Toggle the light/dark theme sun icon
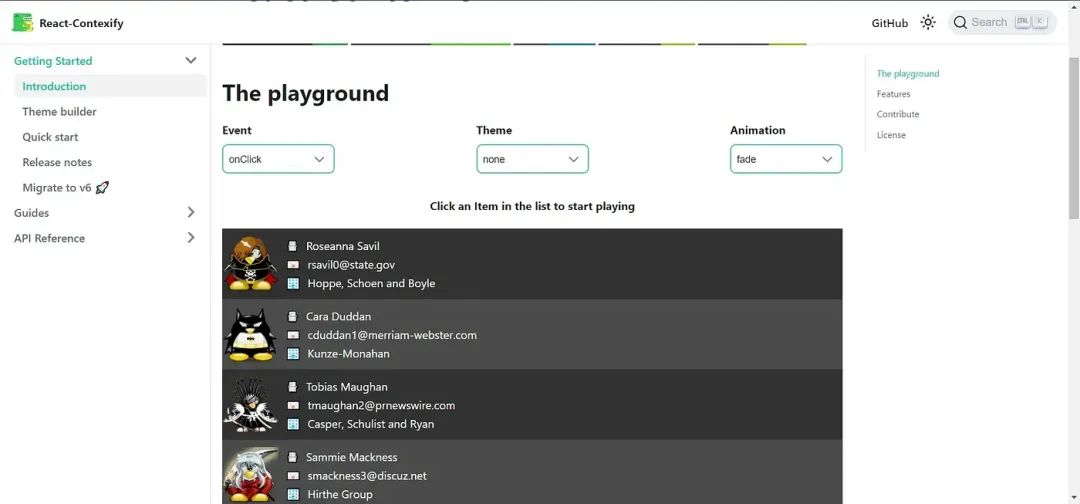This screenshot has height=504, width=1080. (x=928, y=22)
